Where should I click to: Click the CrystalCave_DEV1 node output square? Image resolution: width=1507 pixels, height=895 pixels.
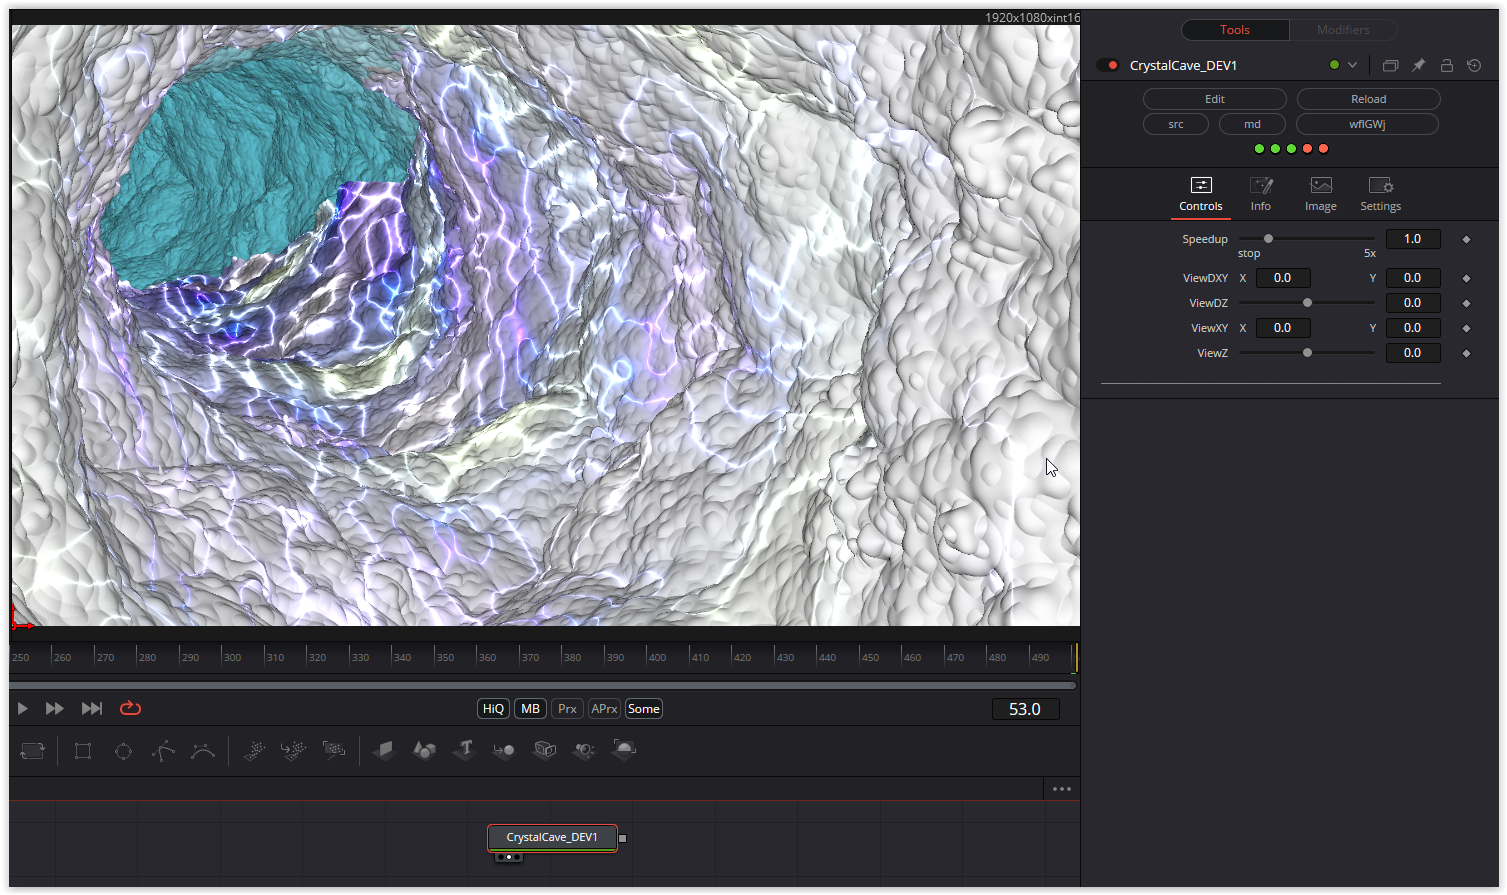coord(623,838)
